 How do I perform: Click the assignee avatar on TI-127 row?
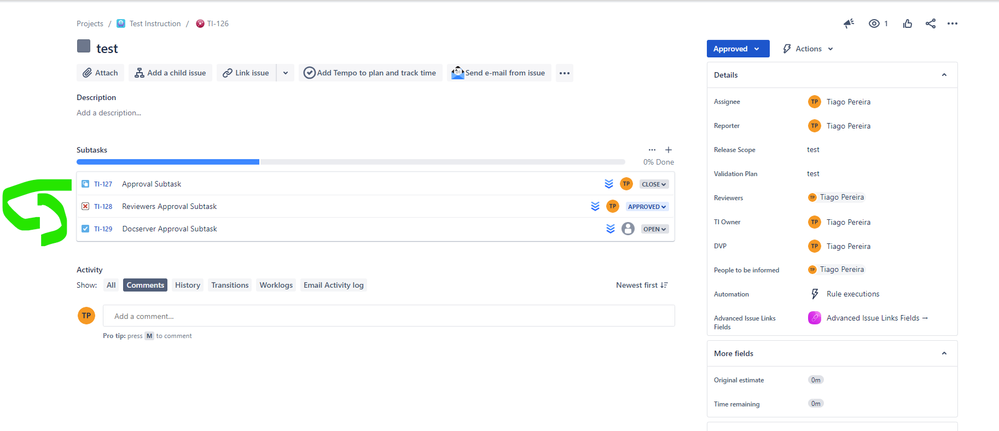(x=626, y=184)
